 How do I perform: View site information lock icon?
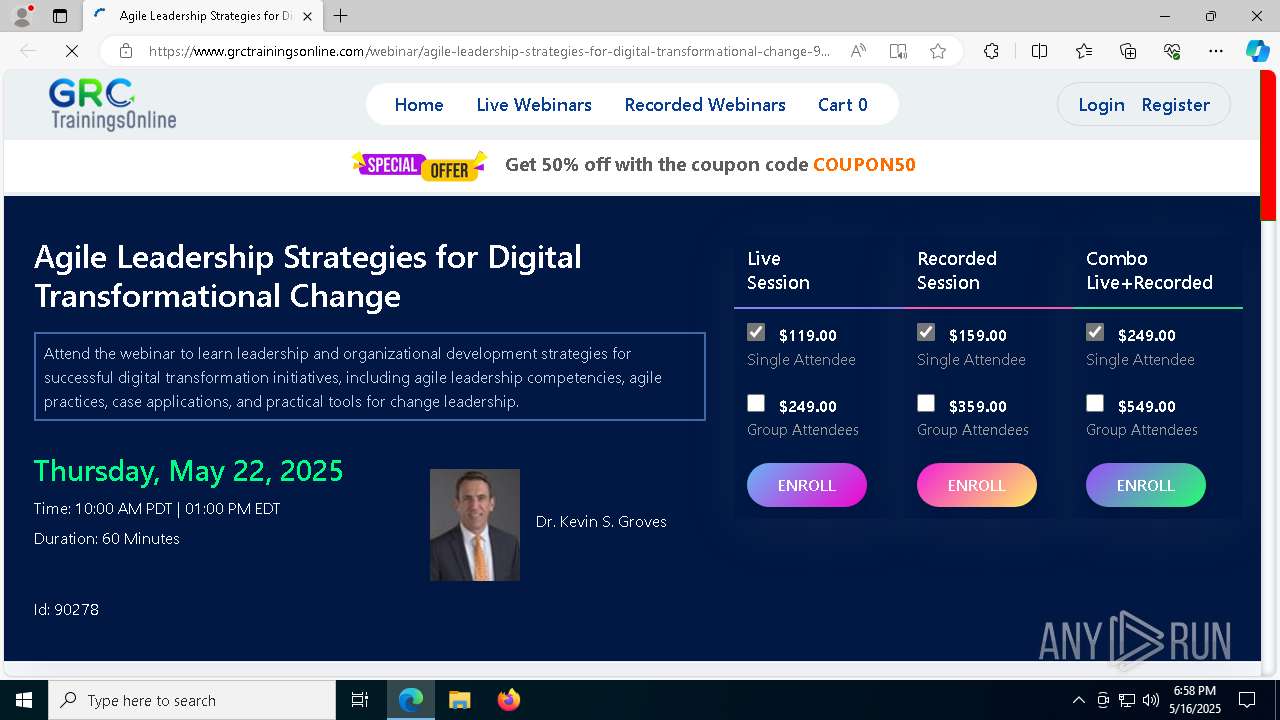[x=125, y=51]
